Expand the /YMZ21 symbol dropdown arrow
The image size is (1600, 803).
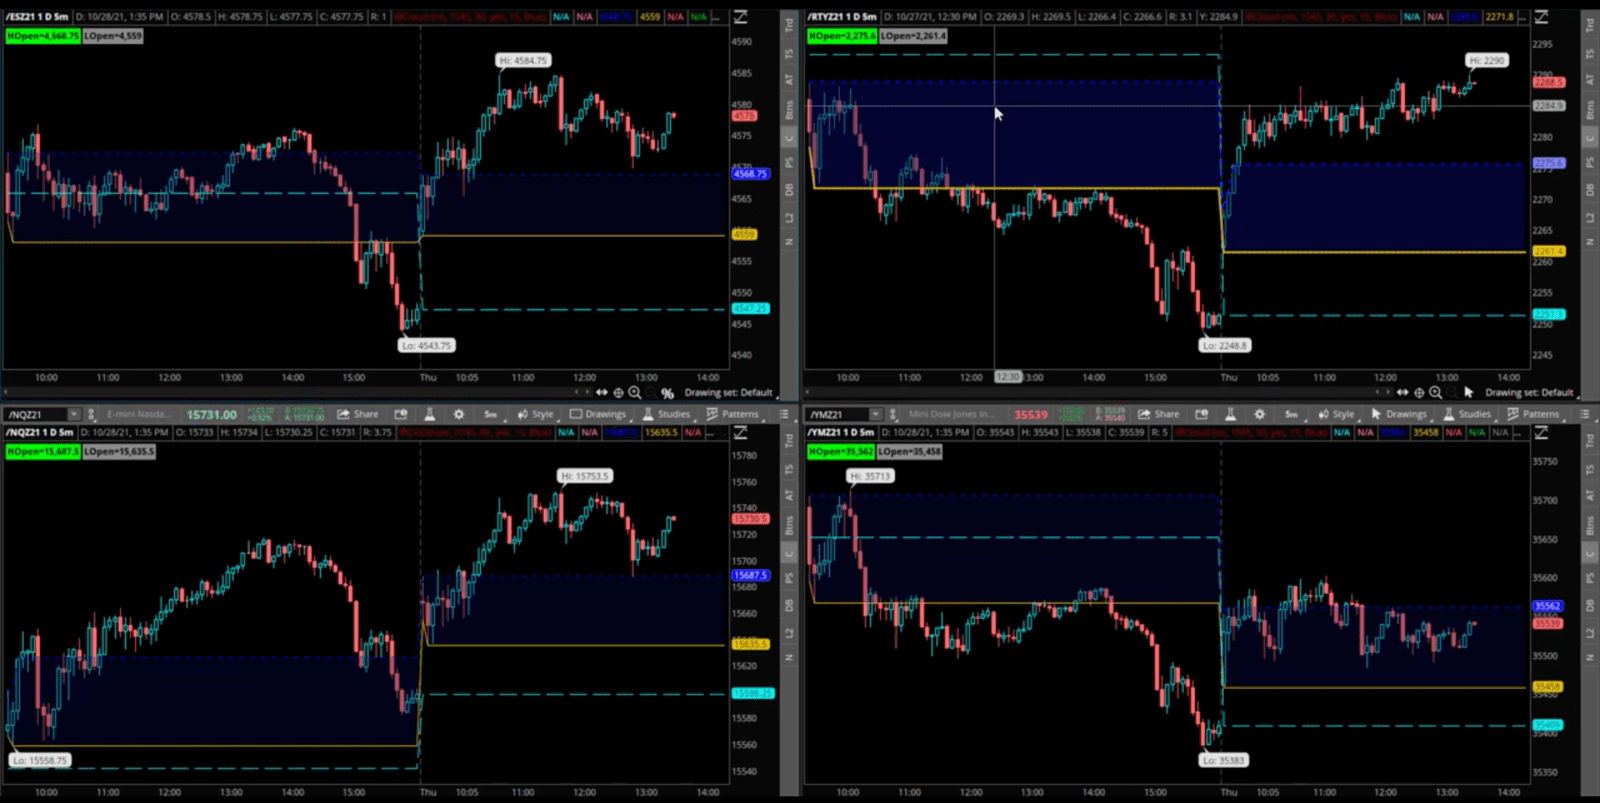click(x=875, y=414)
